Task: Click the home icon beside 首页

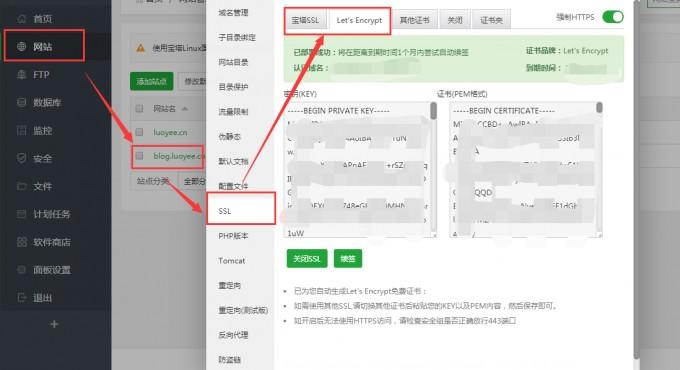Action: [x=21, y=19]
